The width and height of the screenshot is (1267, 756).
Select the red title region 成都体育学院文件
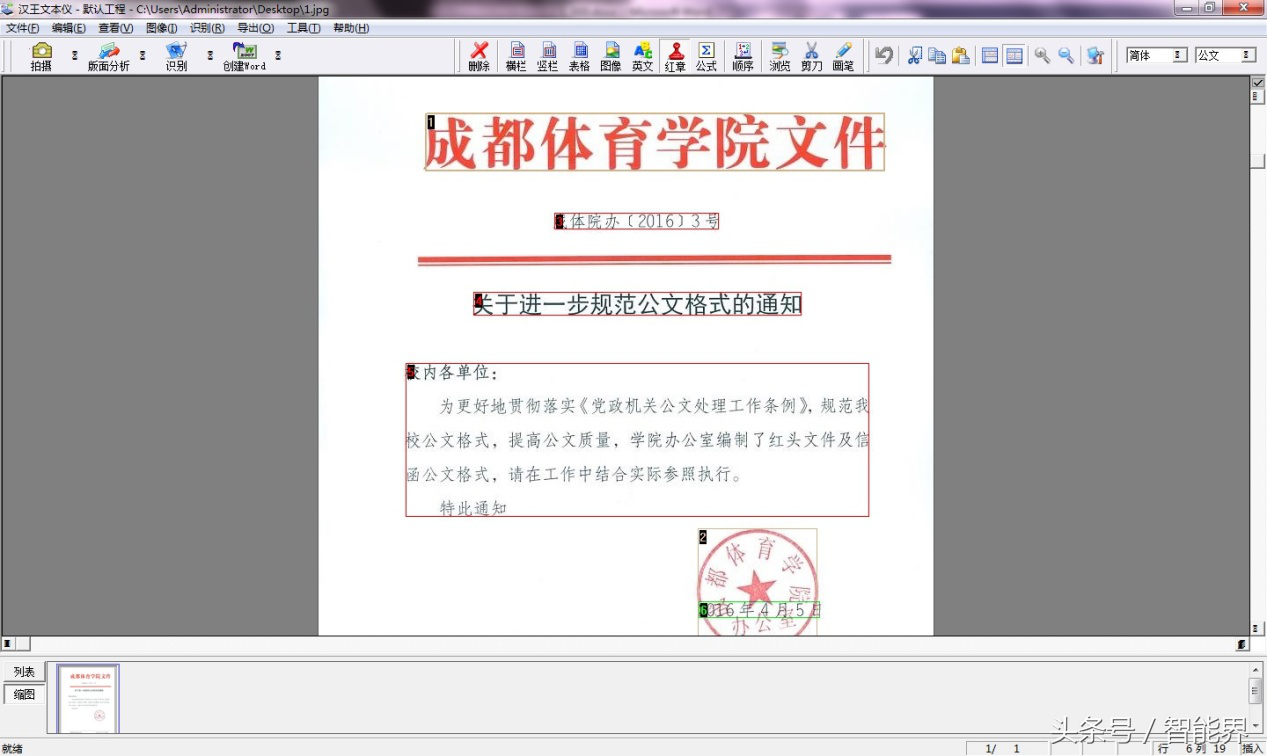tap(655, 142)
